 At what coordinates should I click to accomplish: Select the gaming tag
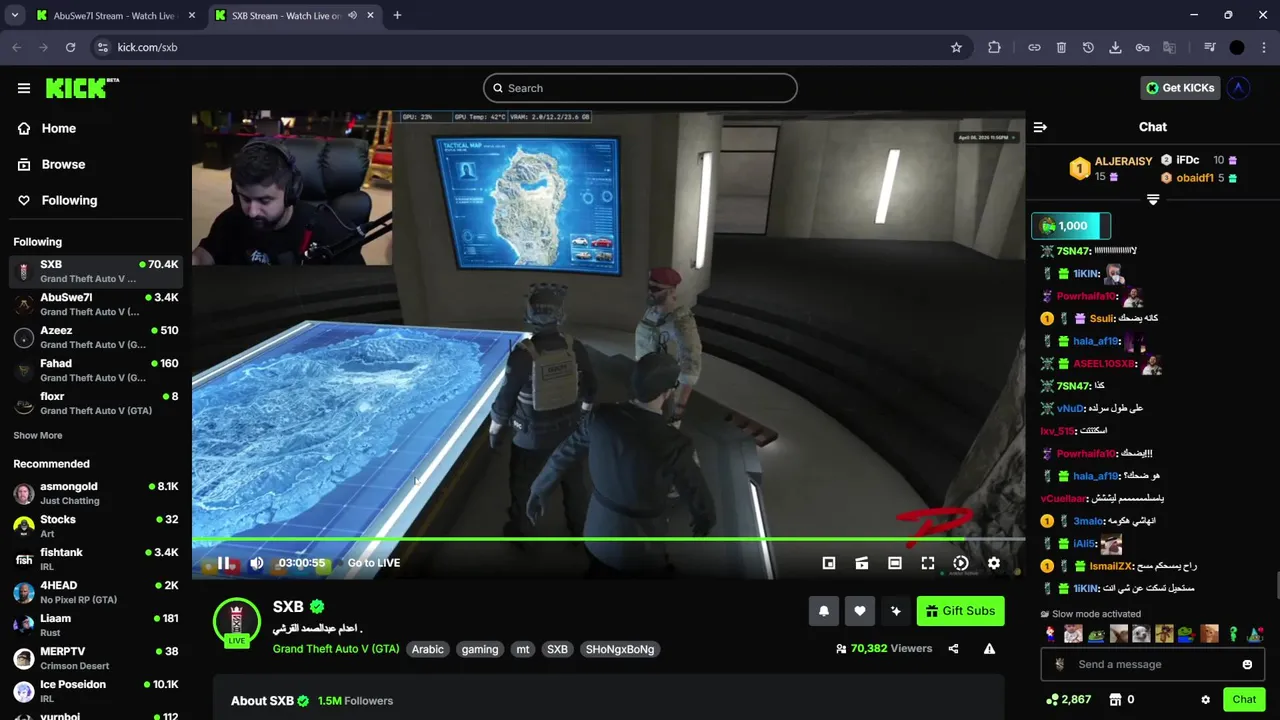pyautogui.click(x=480, y=649)
